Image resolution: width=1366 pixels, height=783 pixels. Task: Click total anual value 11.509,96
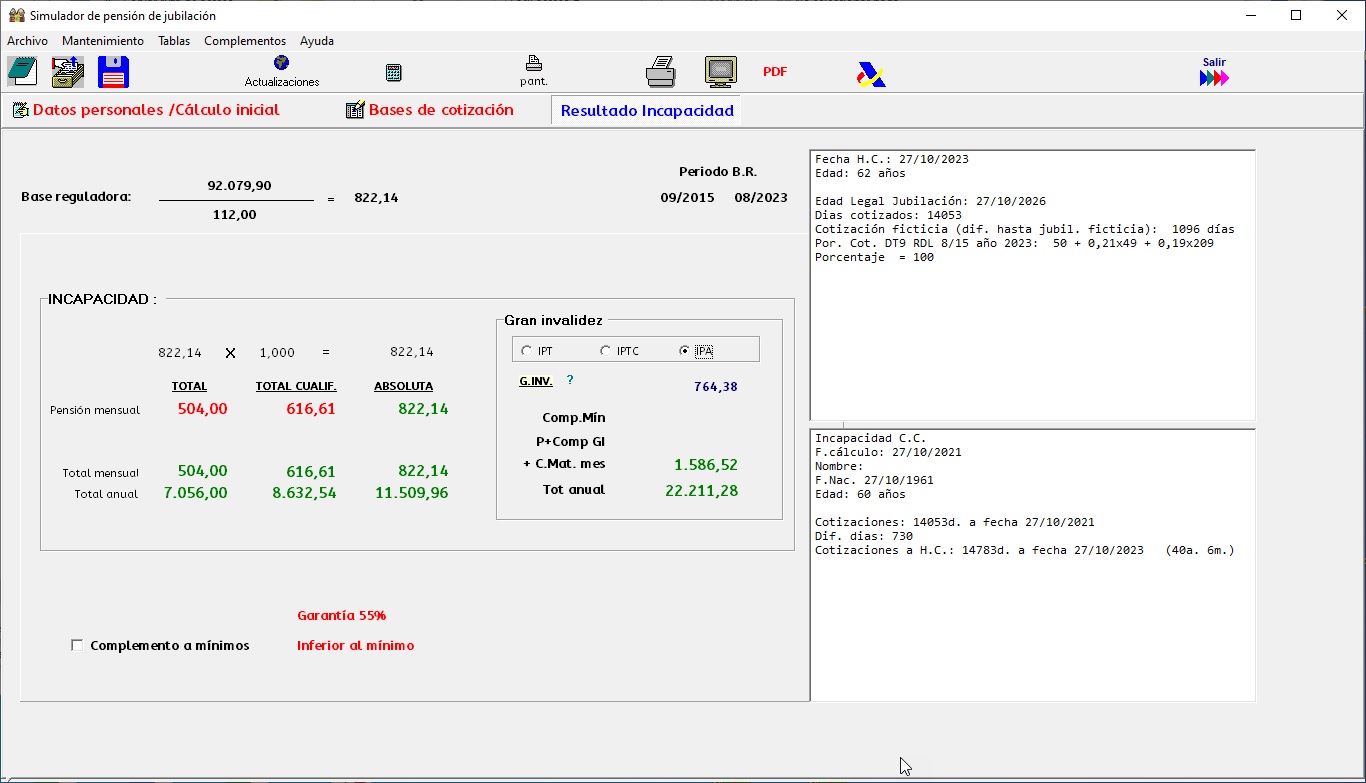coord(411,493)
